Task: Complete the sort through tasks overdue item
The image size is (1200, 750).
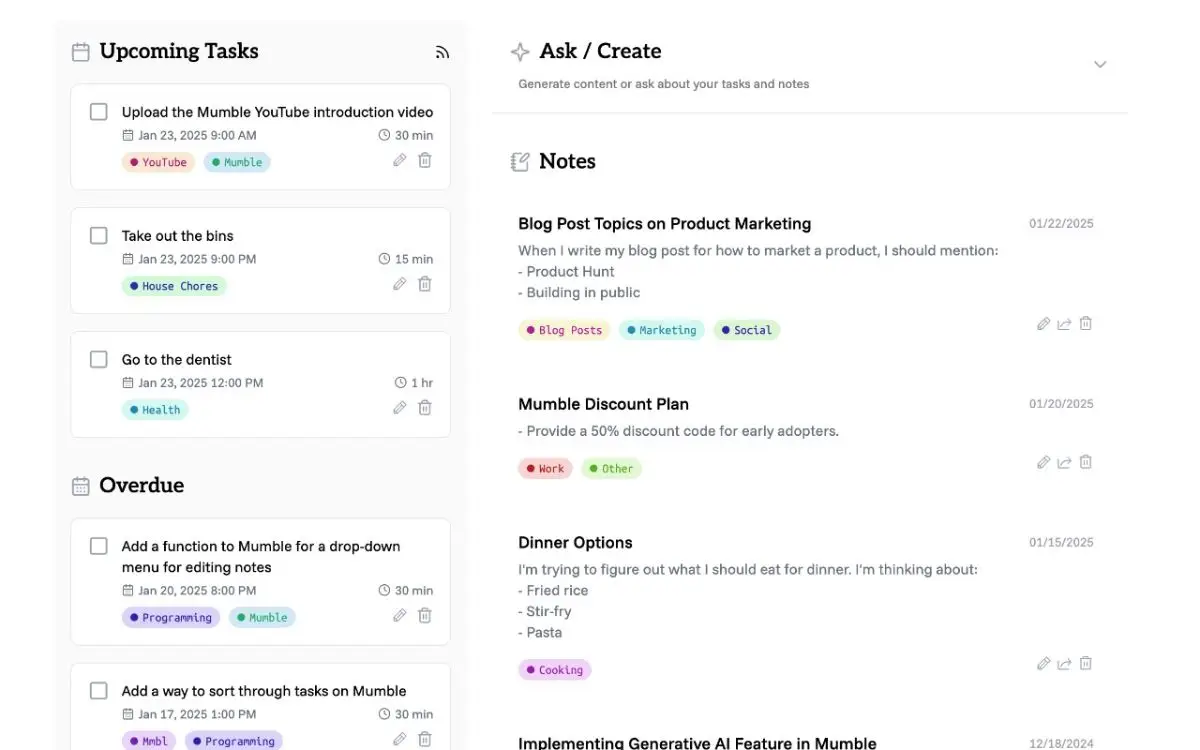Action: click(x=99, y=691)
